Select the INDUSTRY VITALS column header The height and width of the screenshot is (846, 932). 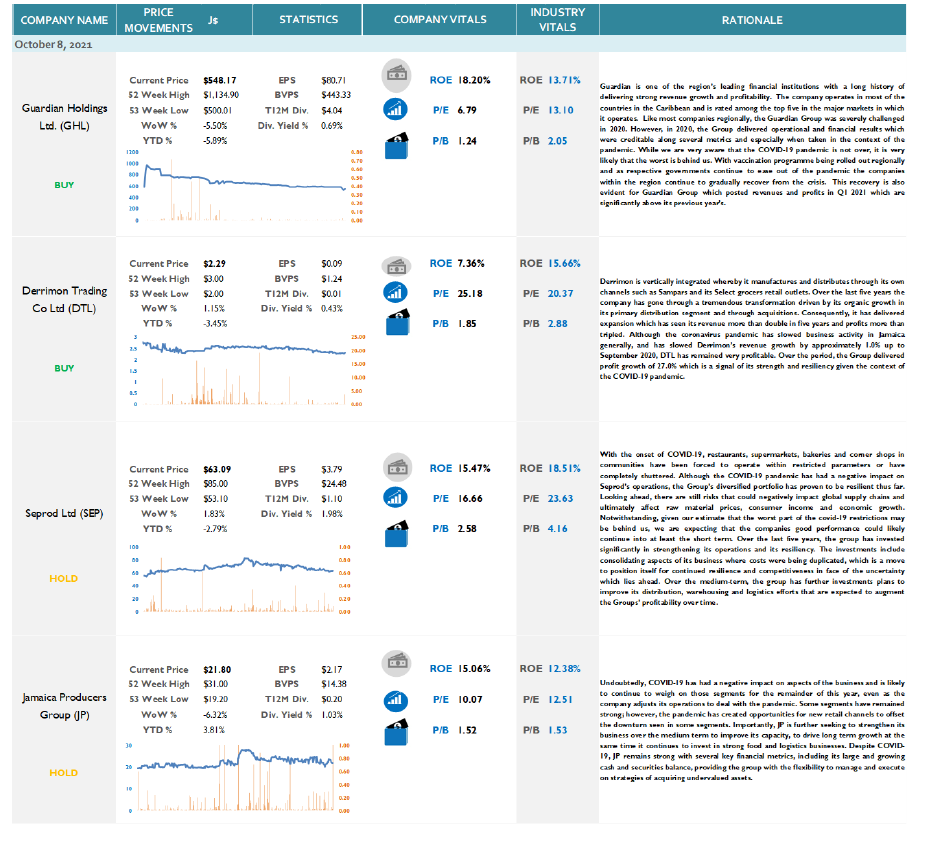coord(558,20)
